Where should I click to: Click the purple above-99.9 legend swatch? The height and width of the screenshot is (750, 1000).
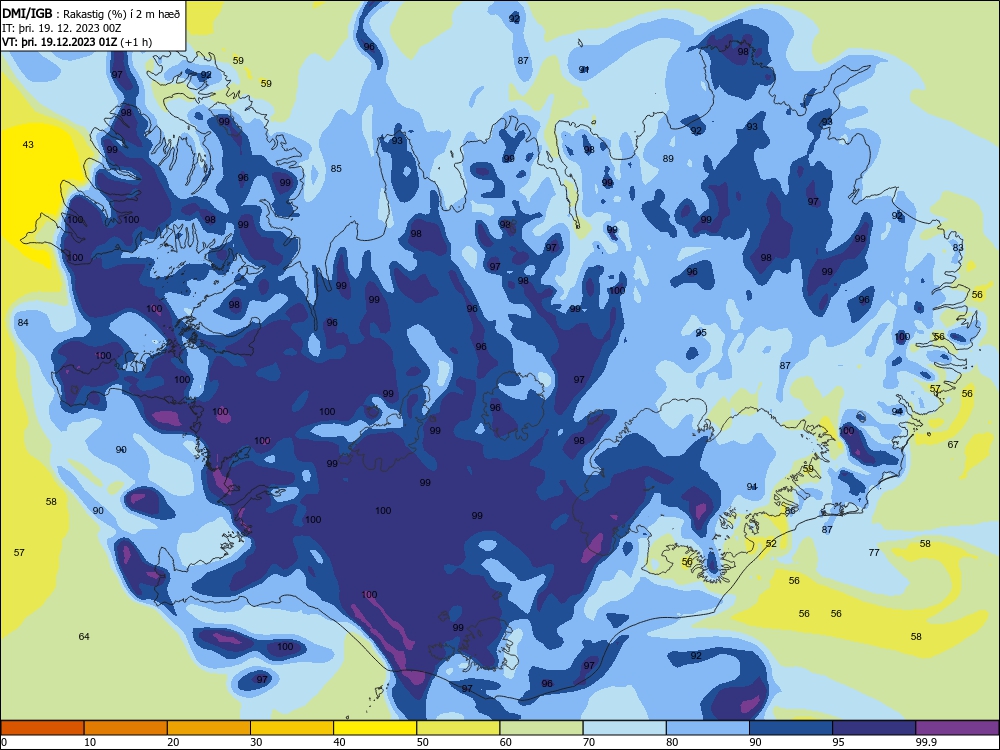[x=957, y=728]
